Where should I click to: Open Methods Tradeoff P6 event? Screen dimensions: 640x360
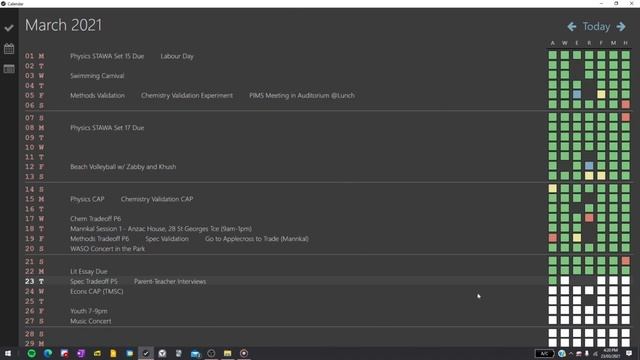pos(99,239)
